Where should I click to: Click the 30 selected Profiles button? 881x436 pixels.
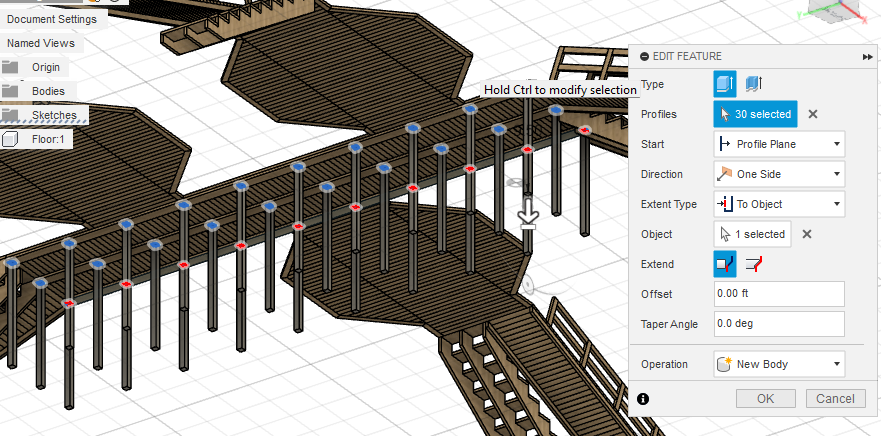(756, 114)
